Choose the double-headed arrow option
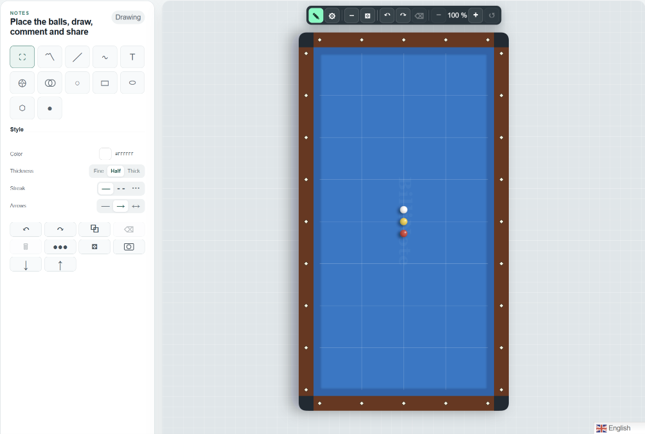The image size is (645, 434). pyautogui.click(x=136, y=206)
